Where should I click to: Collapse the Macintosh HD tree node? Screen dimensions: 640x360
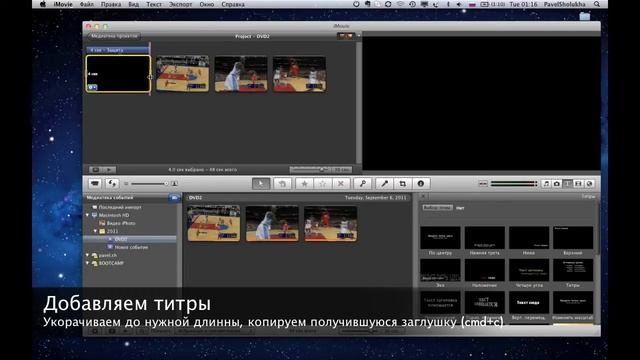coord(87,215)
